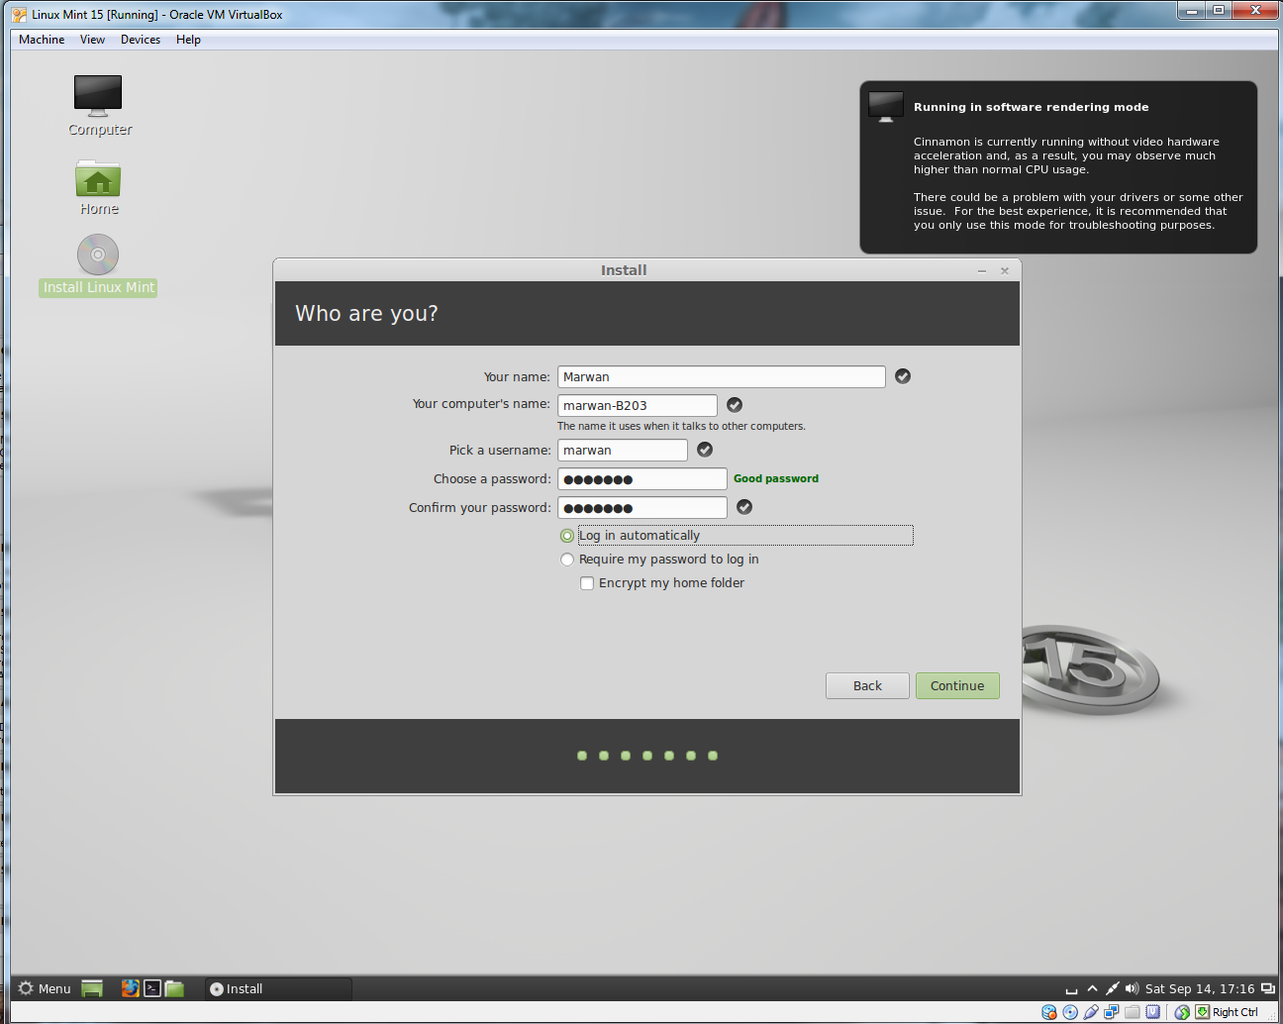
Task: Click the network icon in system tray
Action: coord(1111,988)
